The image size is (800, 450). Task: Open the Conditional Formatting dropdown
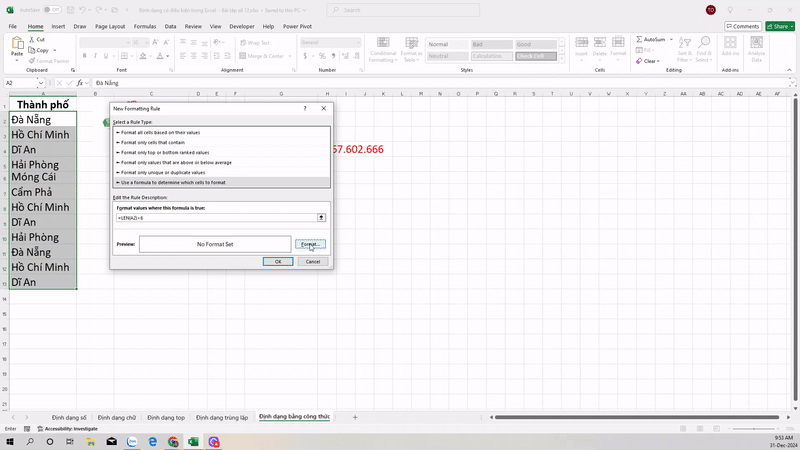(383, 49)
